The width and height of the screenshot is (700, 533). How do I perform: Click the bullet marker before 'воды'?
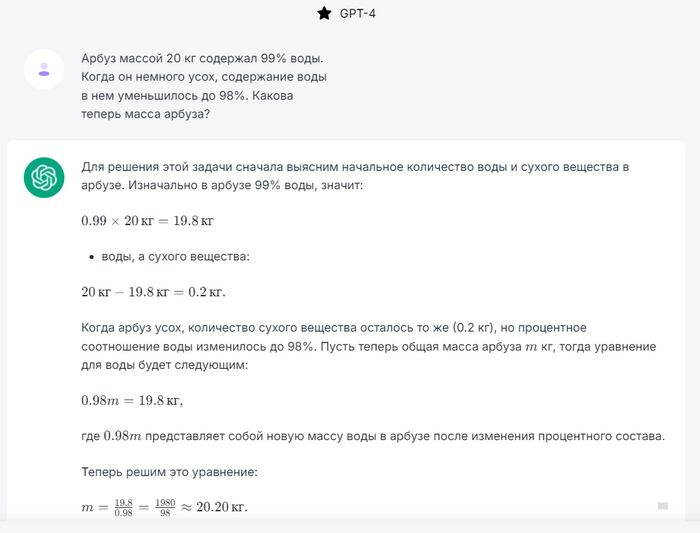click(92, 257)
